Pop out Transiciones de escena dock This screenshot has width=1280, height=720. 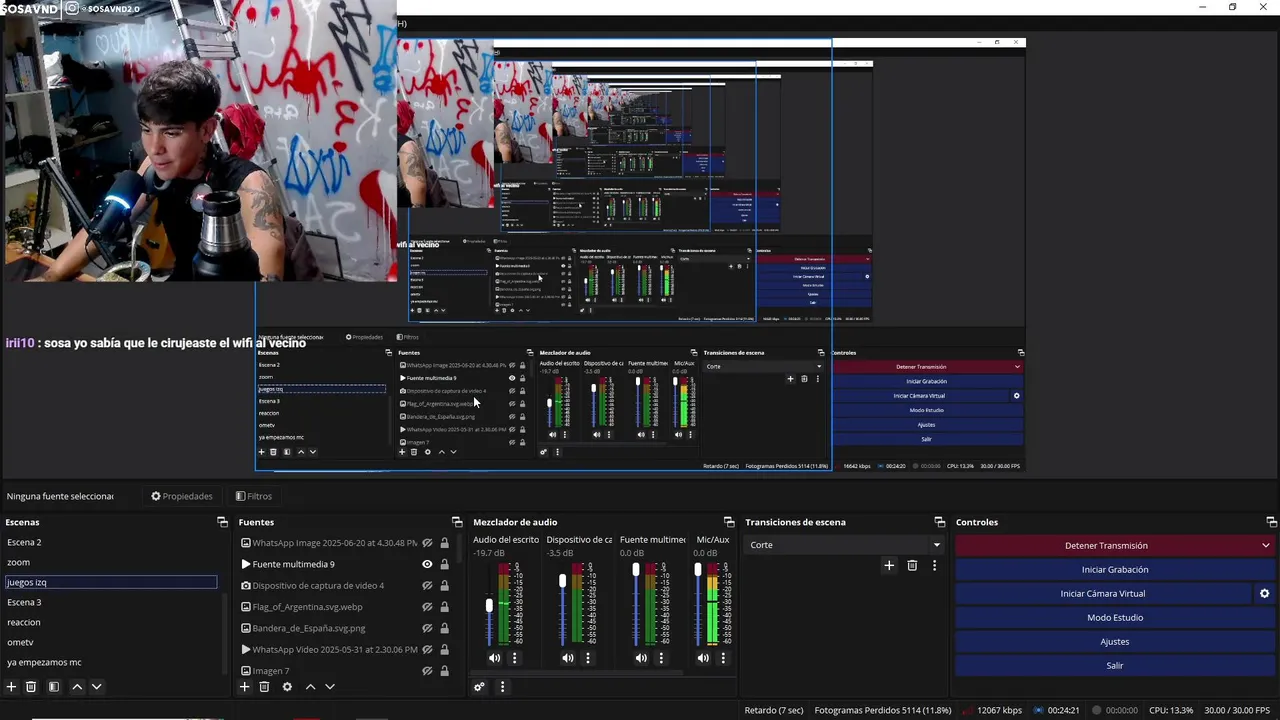click(x=940, y=522)
